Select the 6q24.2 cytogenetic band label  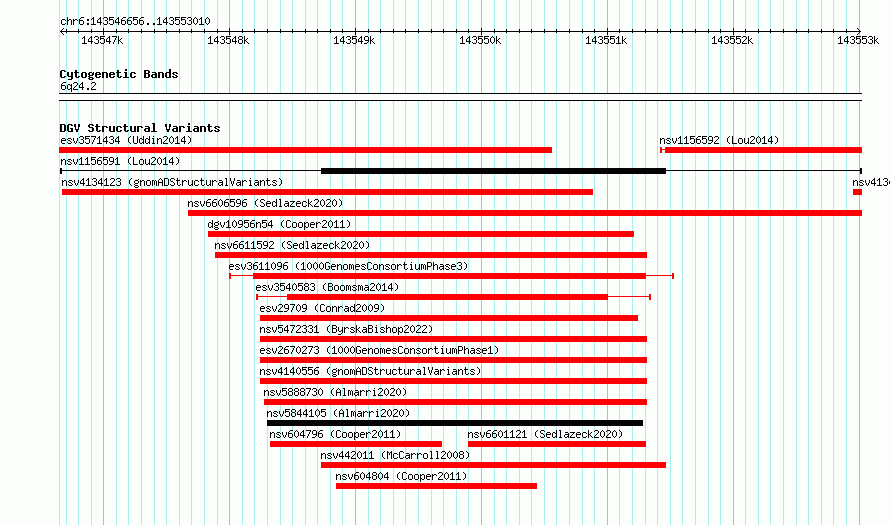click(x=78, y=86)
